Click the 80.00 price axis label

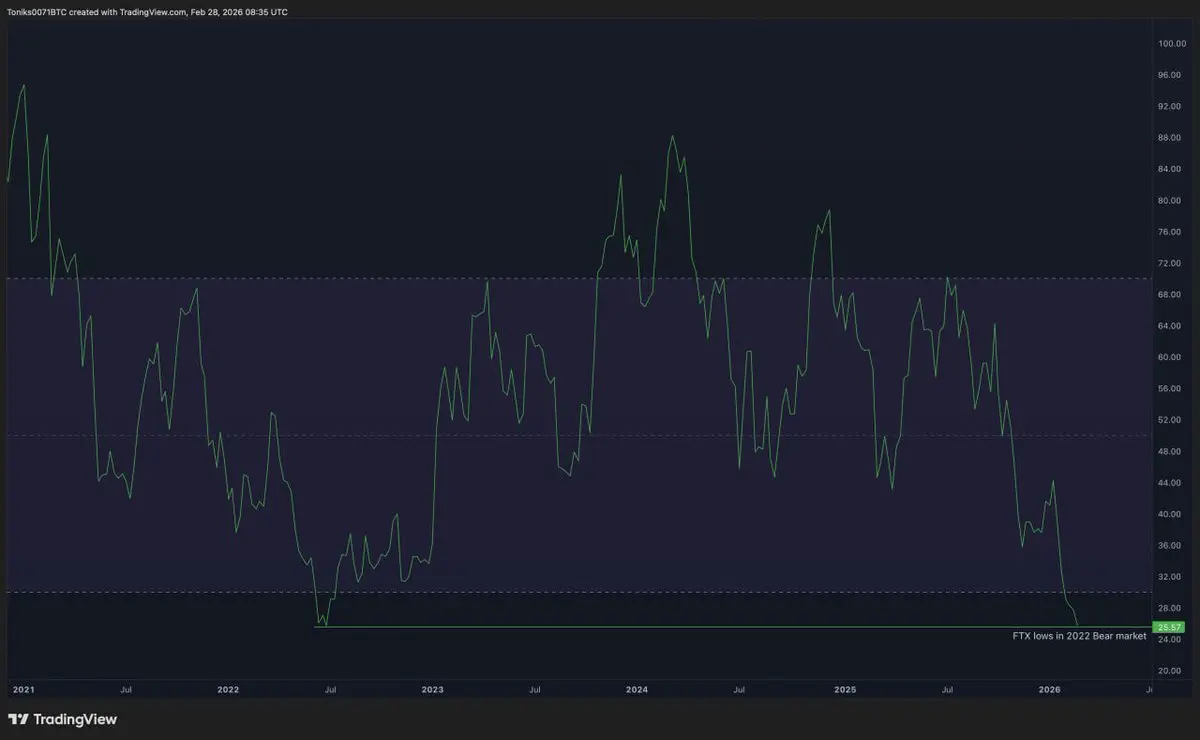pos(1170,200)
